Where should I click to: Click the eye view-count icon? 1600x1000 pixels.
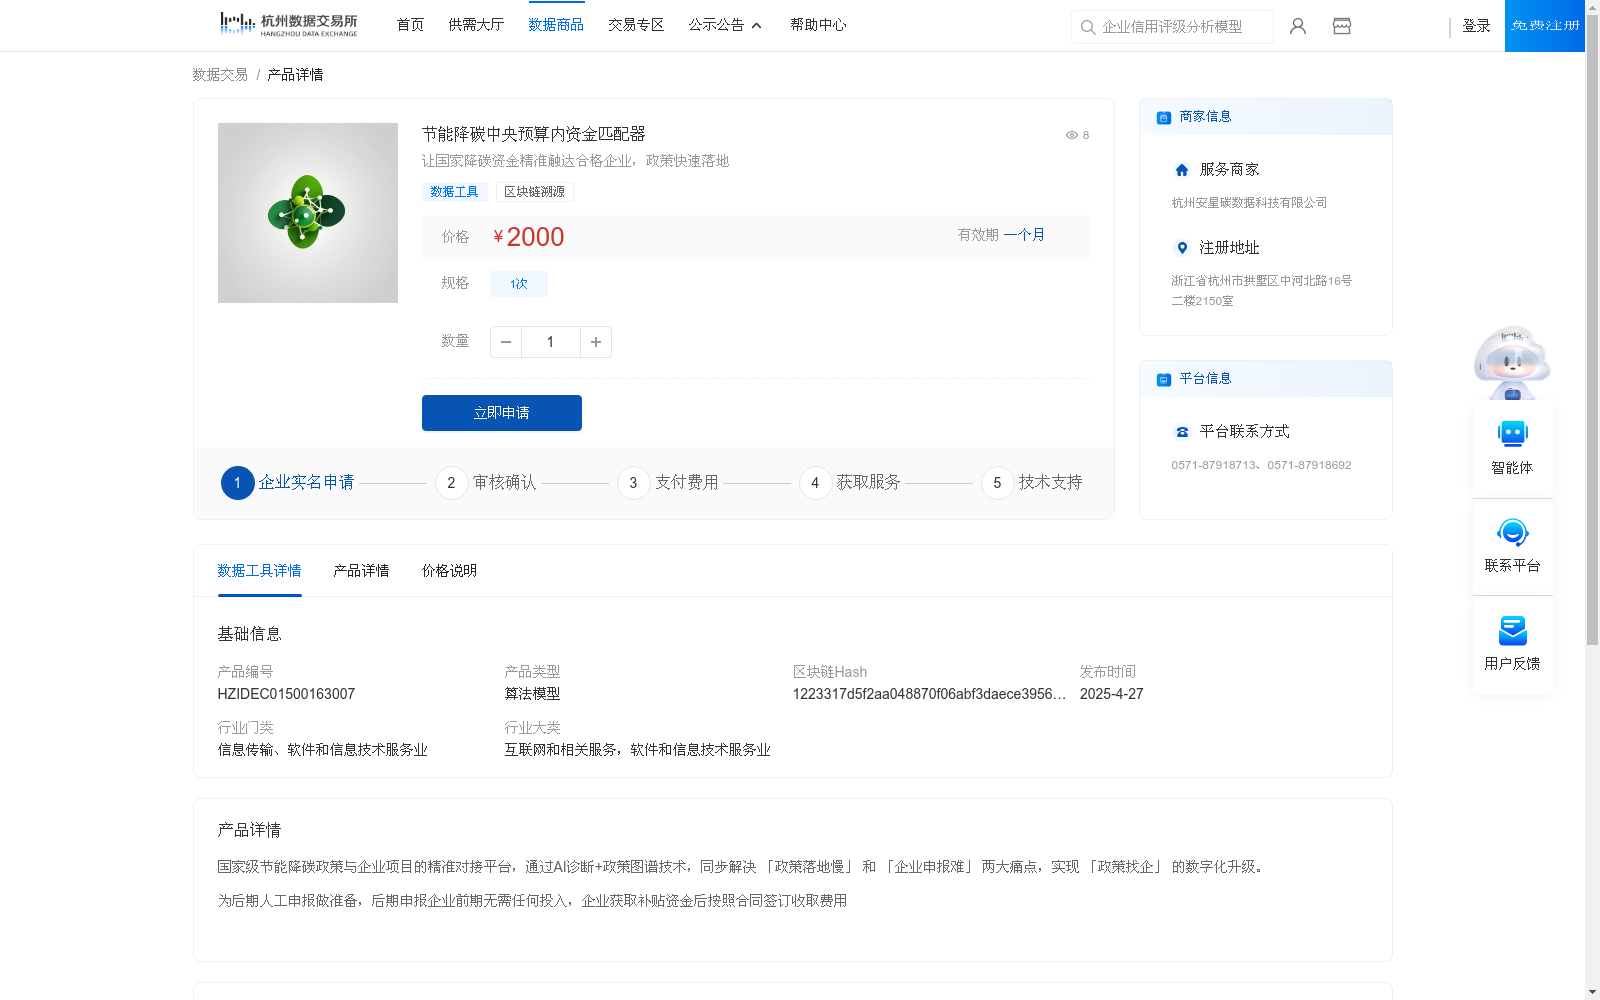(1071, 135)
